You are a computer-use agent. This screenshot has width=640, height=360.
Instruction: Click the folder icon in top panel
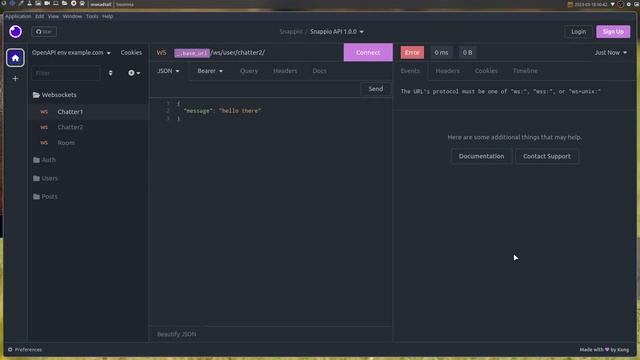coord(64,4)
